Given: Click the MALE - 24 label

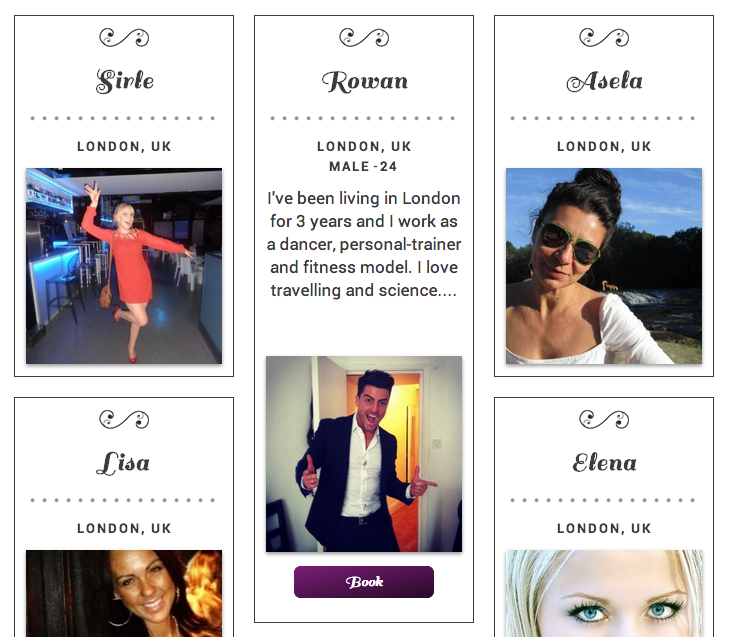Looking at the screenshot, I should pos(363,166).
